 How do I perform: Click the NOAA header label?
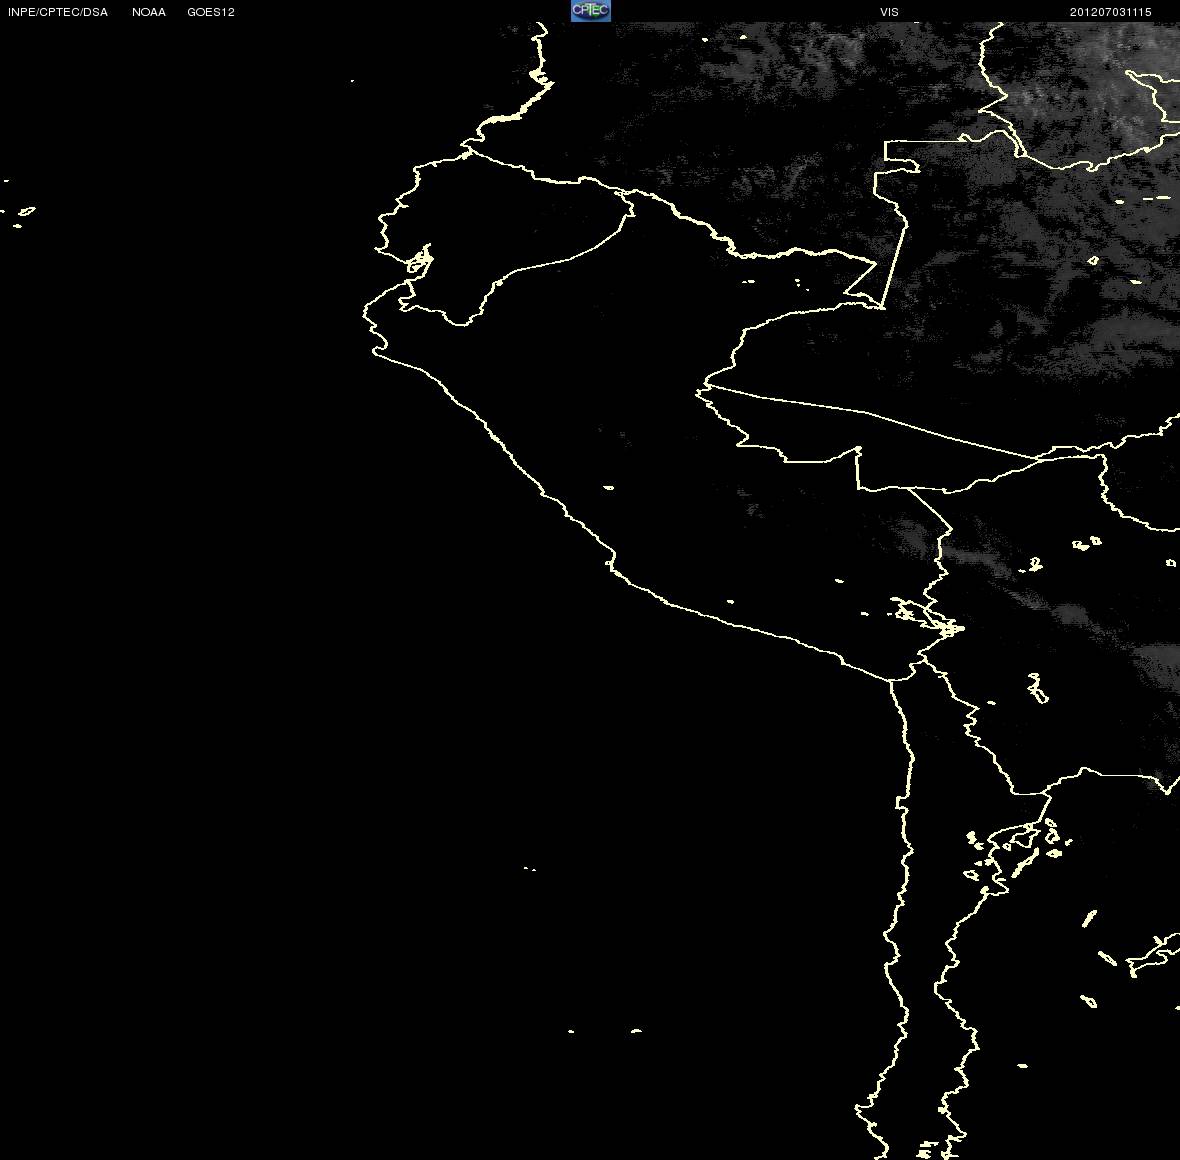(x=149, y=12)
